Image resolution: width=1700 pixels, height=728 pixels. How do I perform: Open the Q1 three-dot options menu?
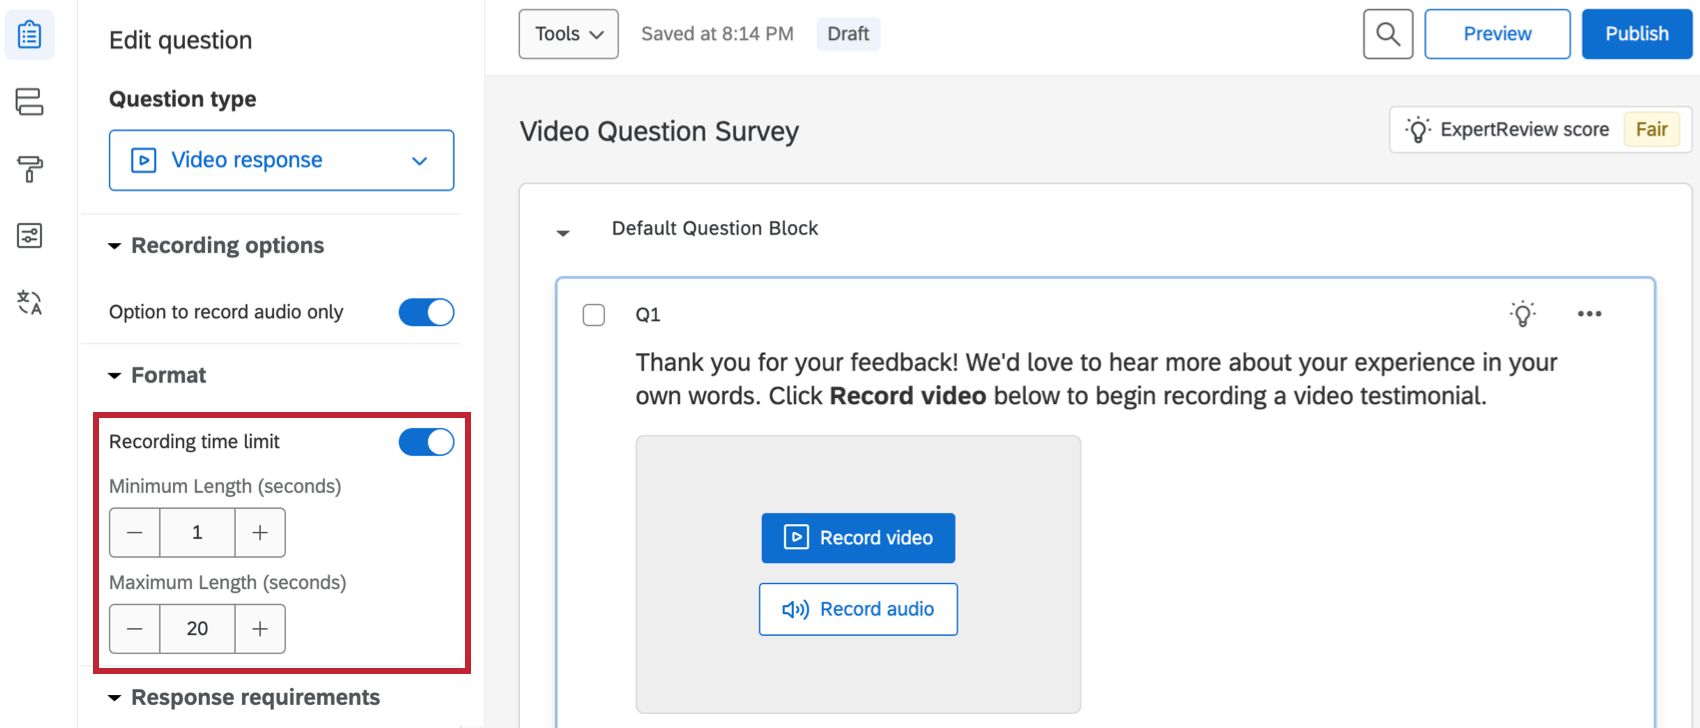(1589, 314)
